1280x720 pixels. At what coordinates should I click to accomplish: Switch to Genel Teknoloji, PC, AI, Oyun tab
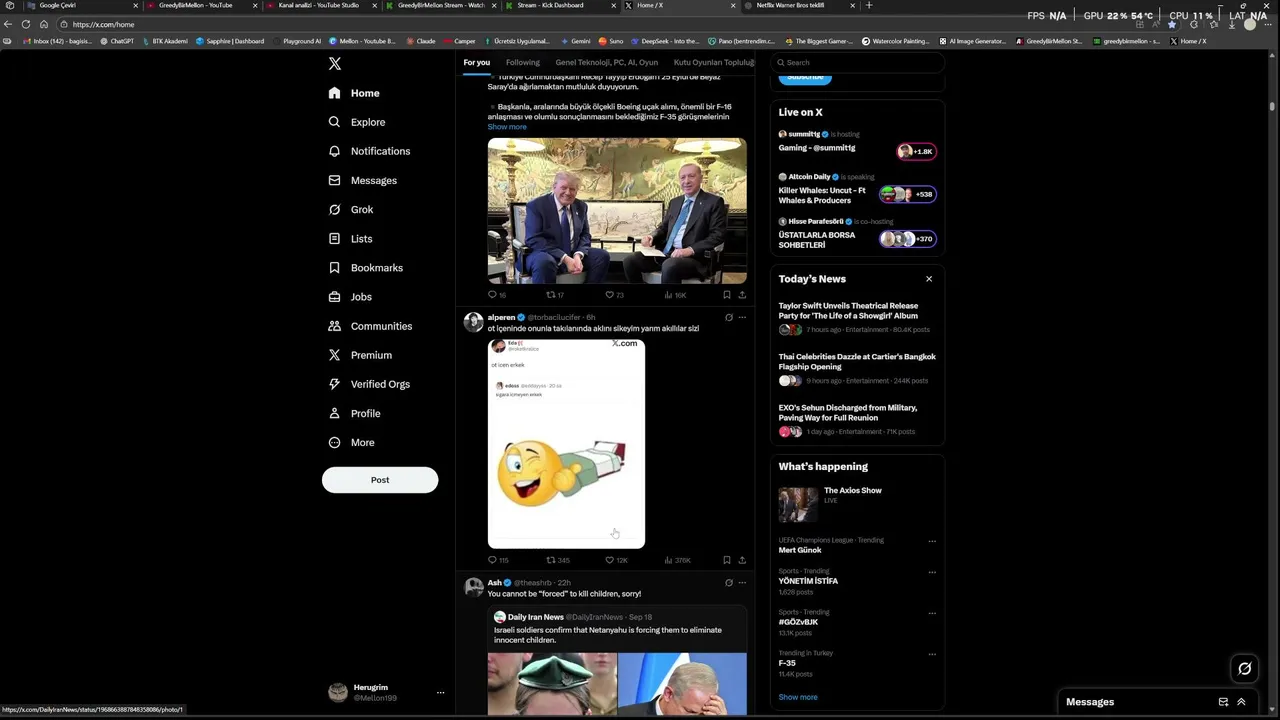click(x=607, y=62)
